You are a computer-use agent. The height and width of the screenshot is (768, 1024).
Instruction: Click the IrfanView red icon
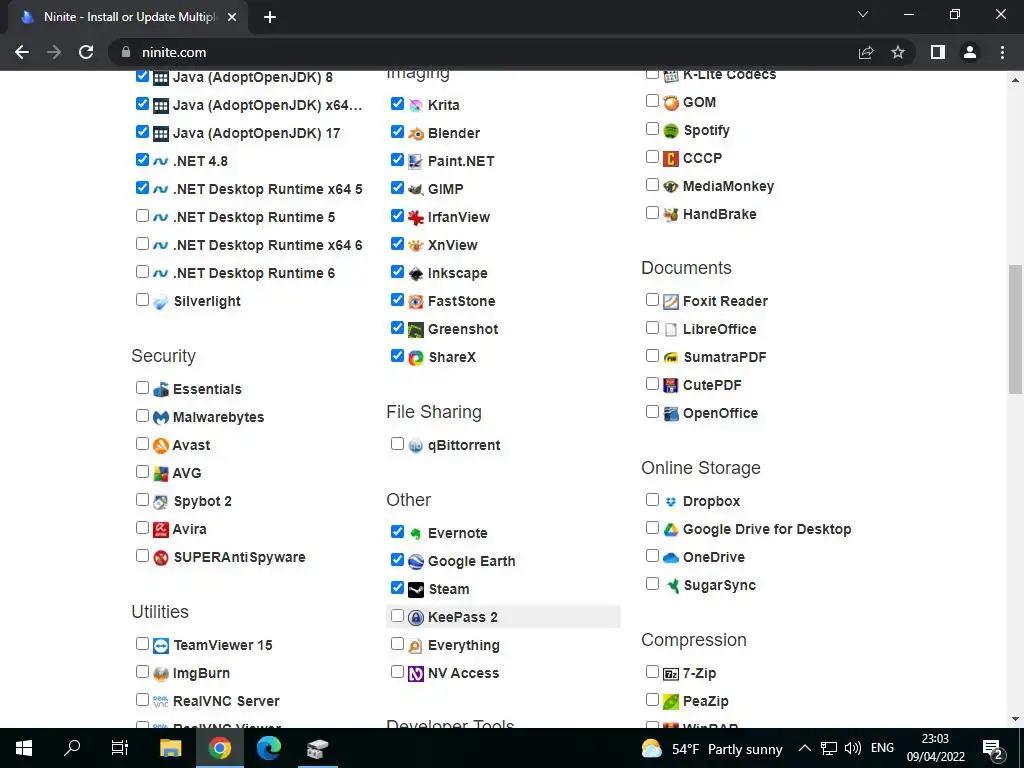coord(415,217)
